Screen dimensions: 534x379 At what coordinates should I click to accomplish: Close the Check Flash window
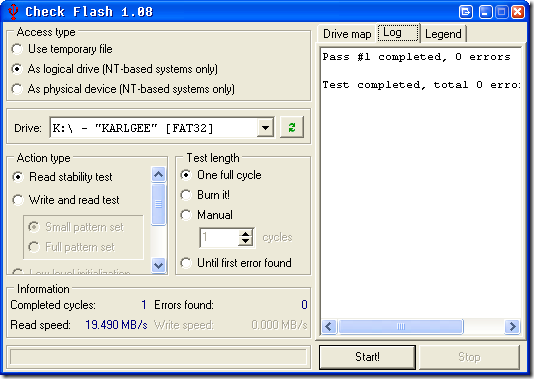(x=518, y=12)
